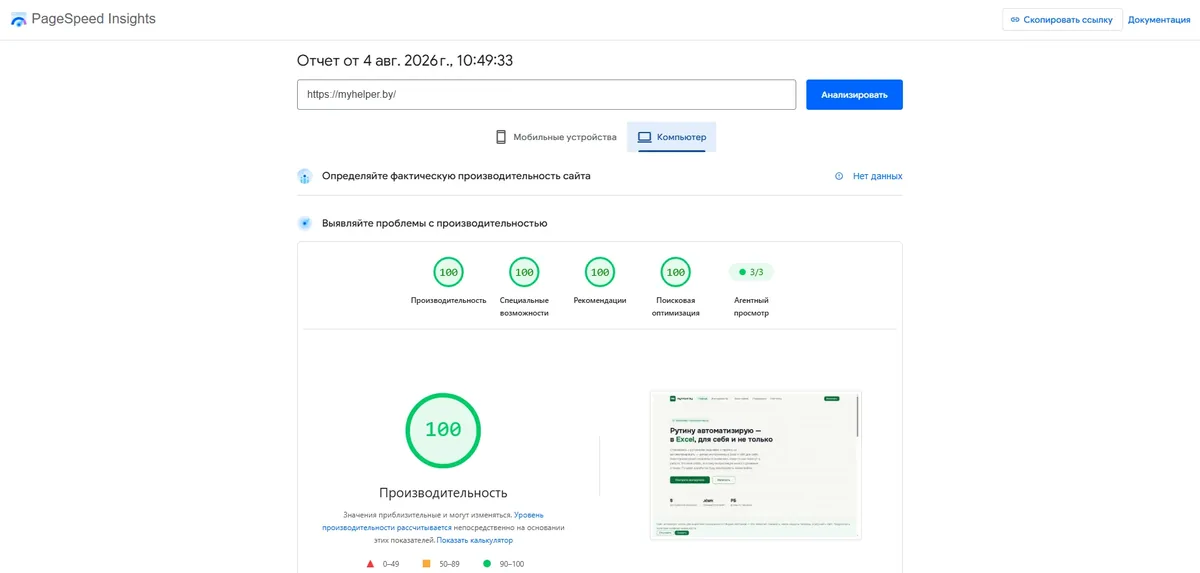1200x573 pixels.
Task: Start analysis with the Анализировать button
Action: click(x=855, y=95)
